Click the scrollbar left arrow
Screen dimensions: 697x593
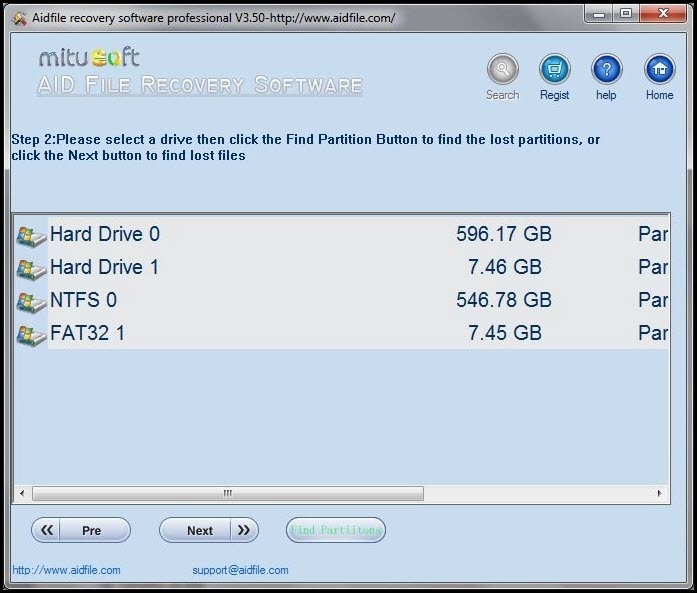click(x=22, y=493)
